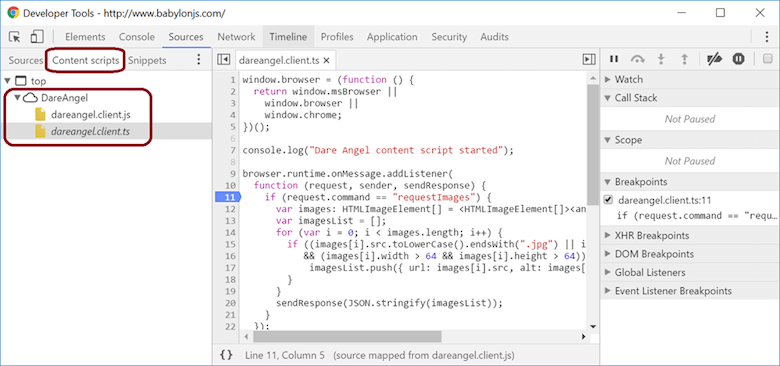780x366 pixels.
Task: Collapse the Breakpoints section
Action: pyautogui.click(x=607, y=182)
